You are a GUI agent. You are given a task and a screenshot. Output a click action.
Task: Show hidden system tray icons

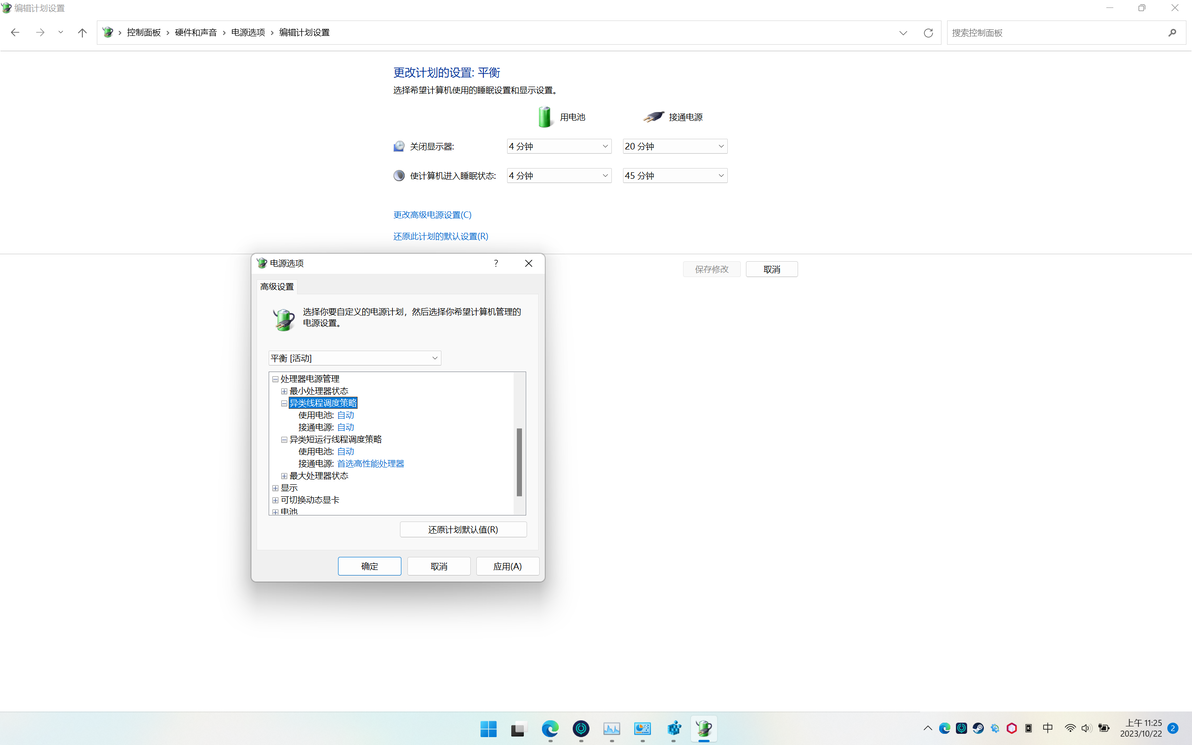[x=927, y=728]
